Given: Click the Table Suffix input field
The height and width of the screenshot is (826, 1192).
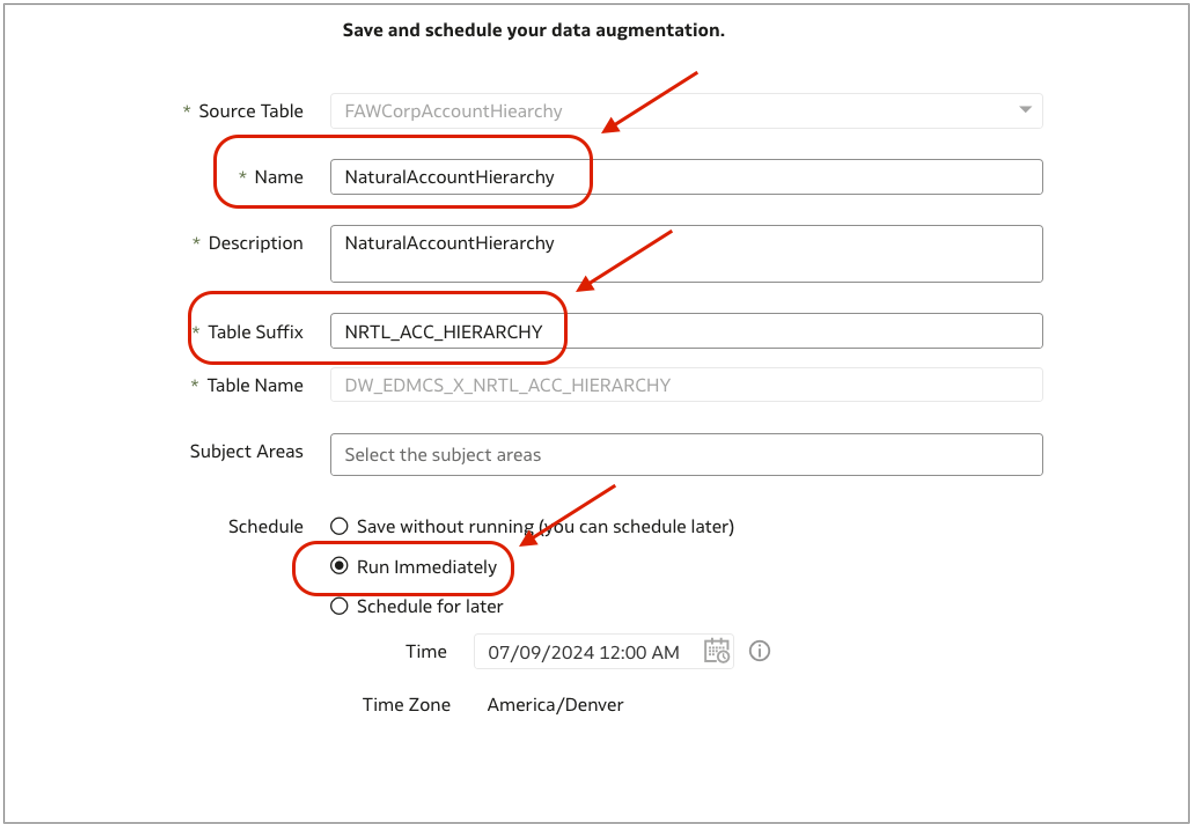Looking at the screenshot, I should (x=686, y=331).
